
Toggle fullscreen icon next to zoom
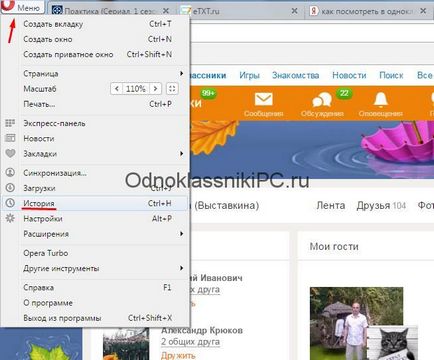pyautogui.click(x=172, y=89)
